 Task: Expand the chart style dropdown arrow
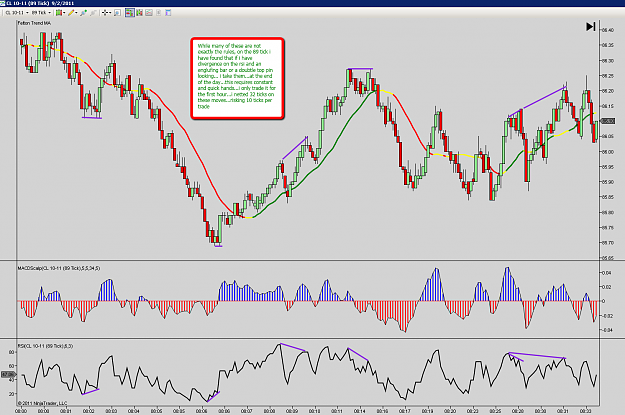click(x=64, y=13)
